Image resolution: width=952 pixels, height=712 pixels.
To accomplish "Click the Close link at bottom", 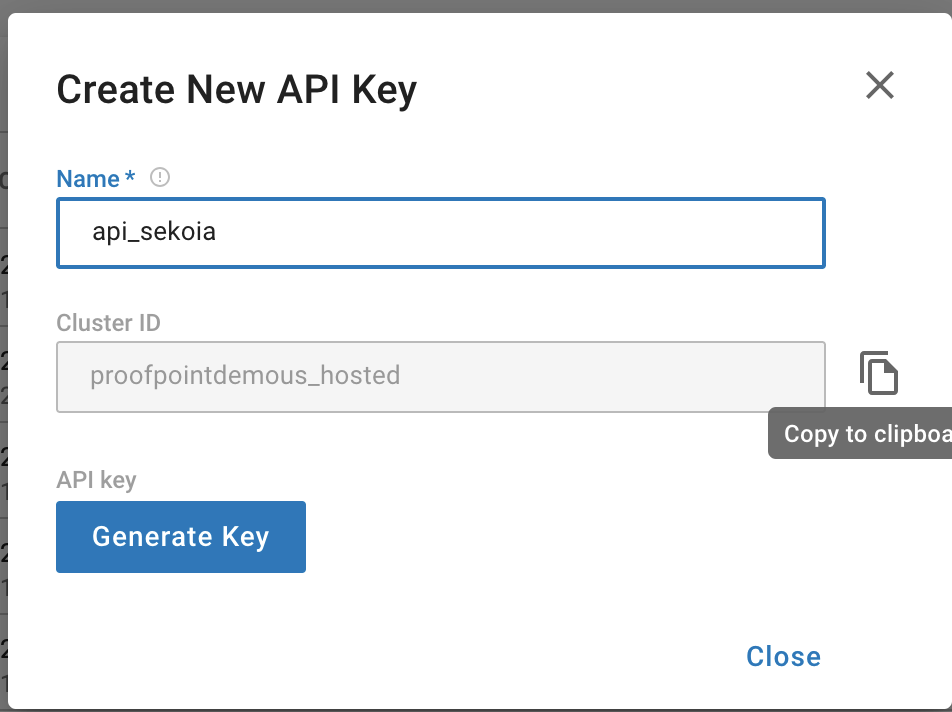I will coord(783,656).
